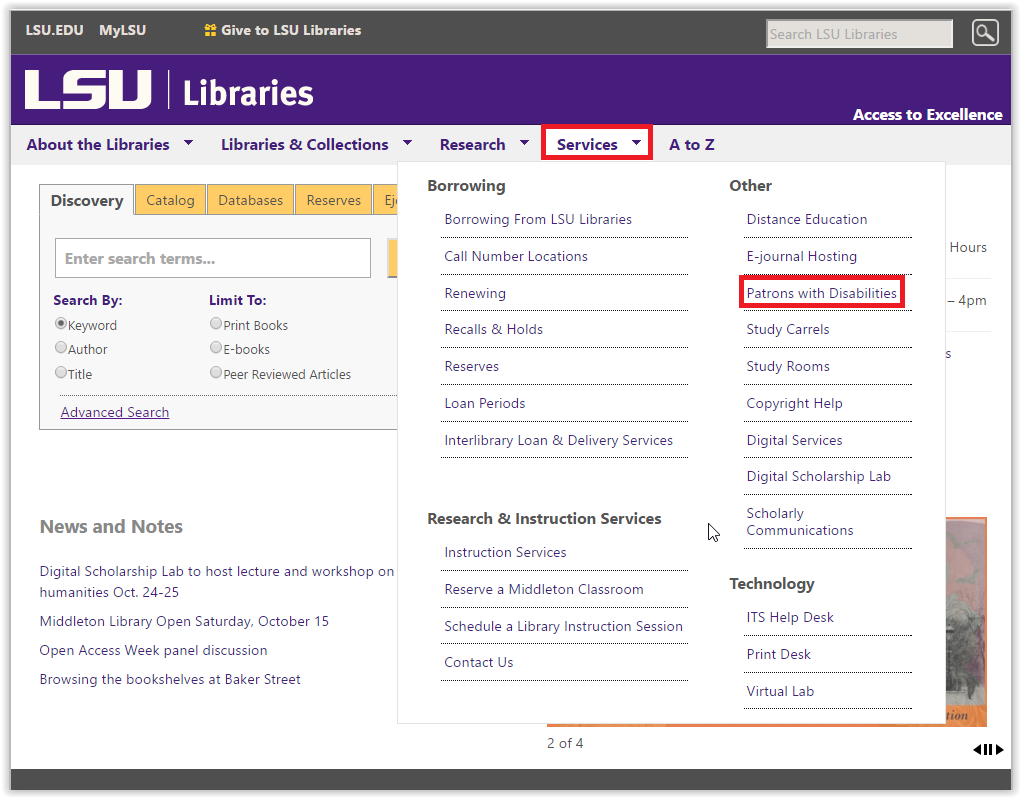Open the MyLSU link
Image resolution: width=1021 pixels, height=798 pixels.
122,30
